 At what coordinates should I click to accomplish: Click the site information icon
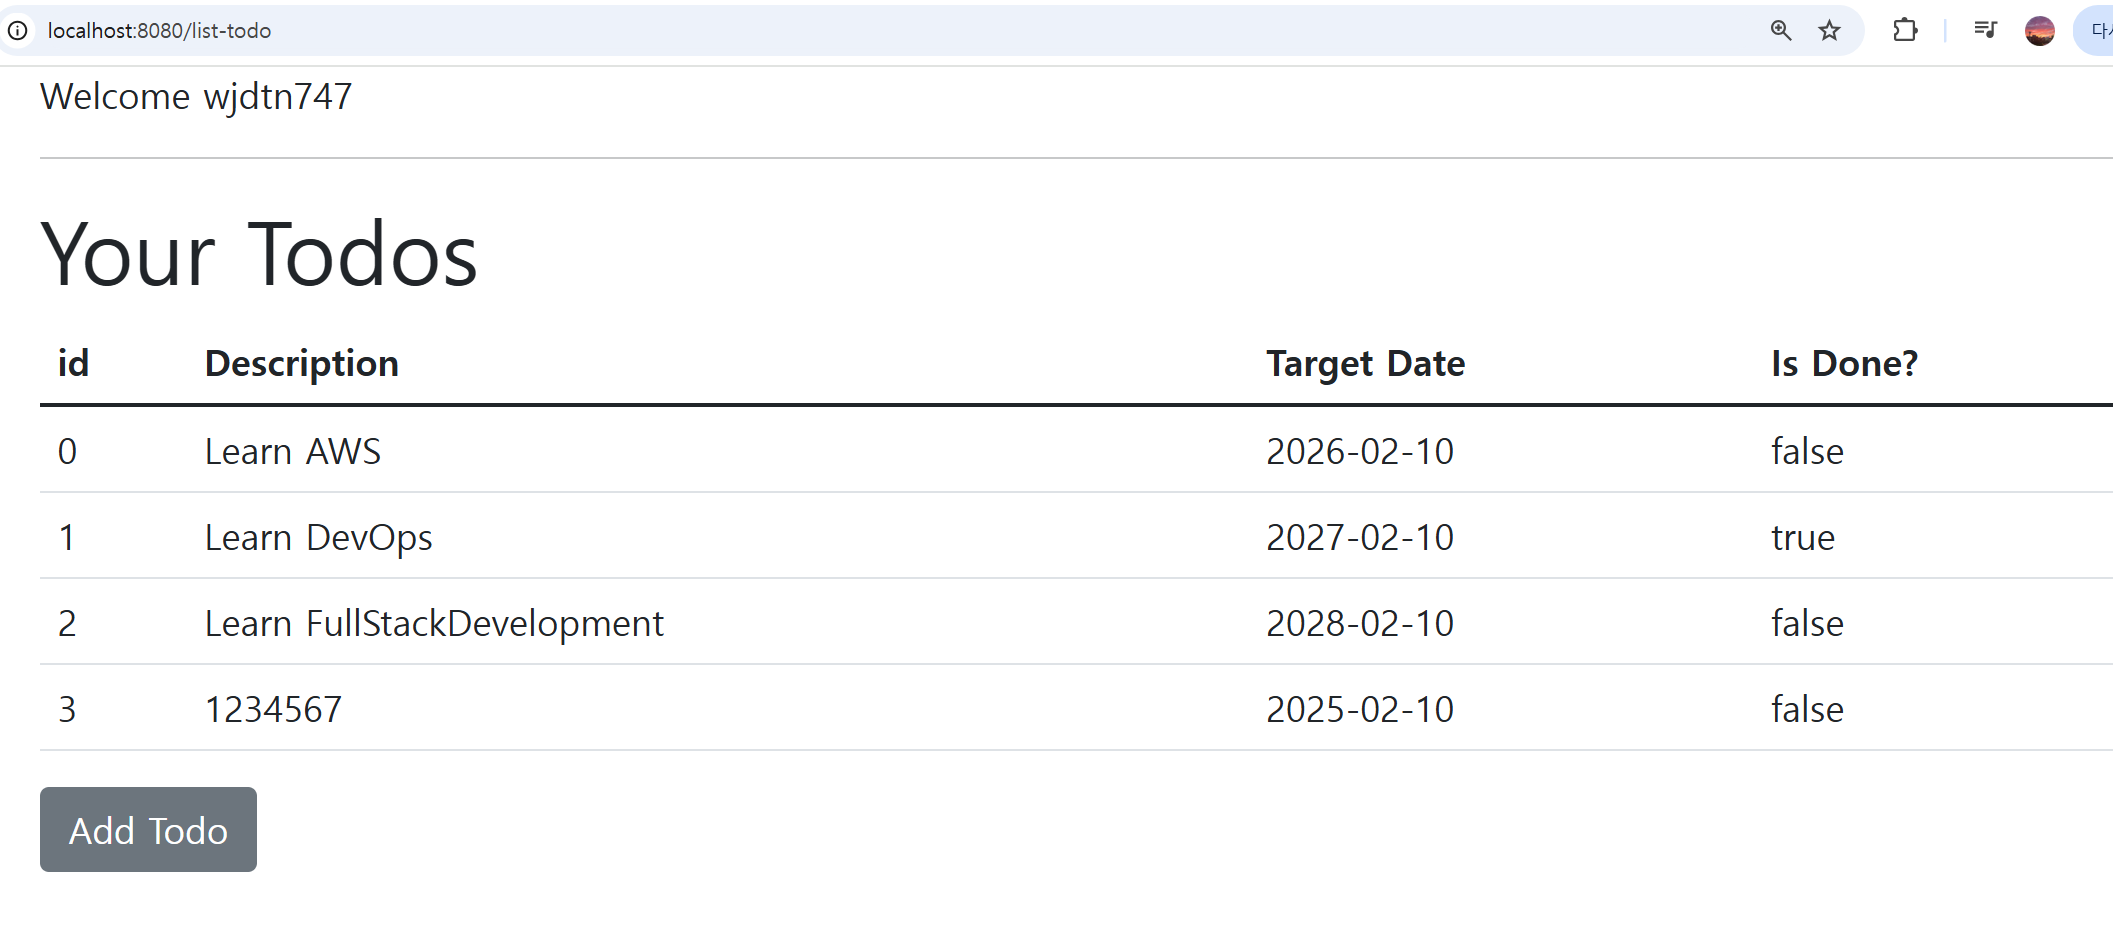tap(18, 31)
